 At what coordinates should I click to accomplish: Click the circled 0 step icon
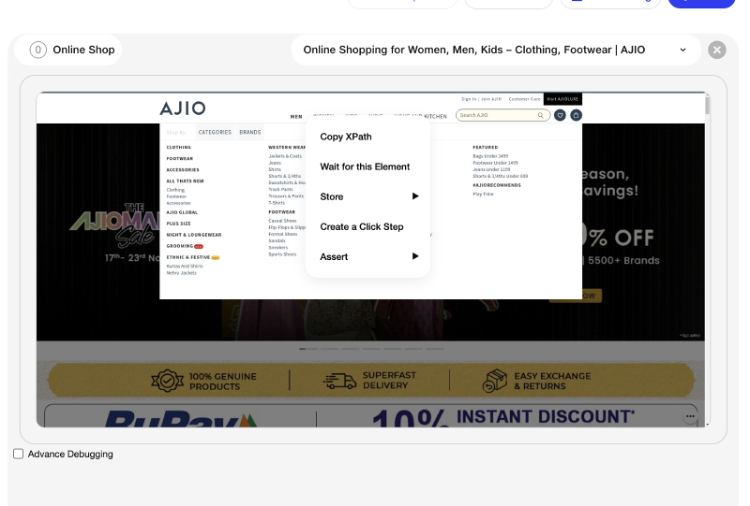38,50
